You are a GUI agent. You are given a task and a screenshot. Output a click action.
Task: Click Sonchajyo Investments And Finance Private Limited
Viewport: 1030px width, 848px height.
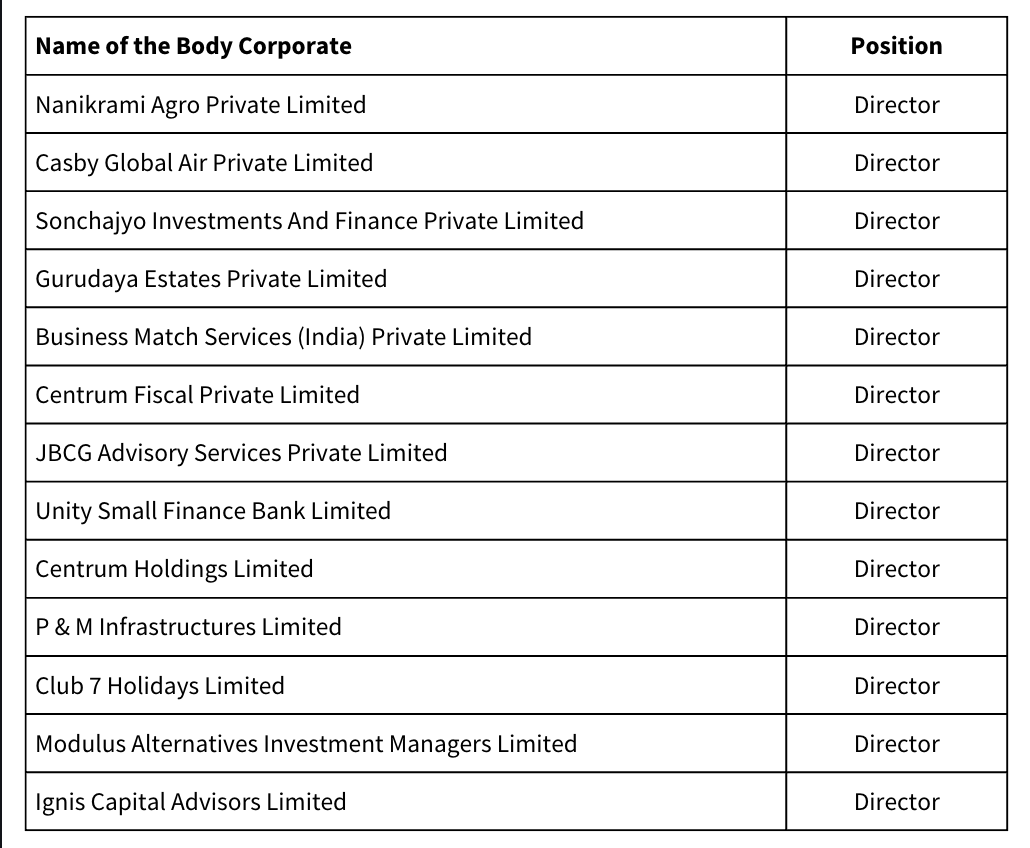(x=309, y=221)
